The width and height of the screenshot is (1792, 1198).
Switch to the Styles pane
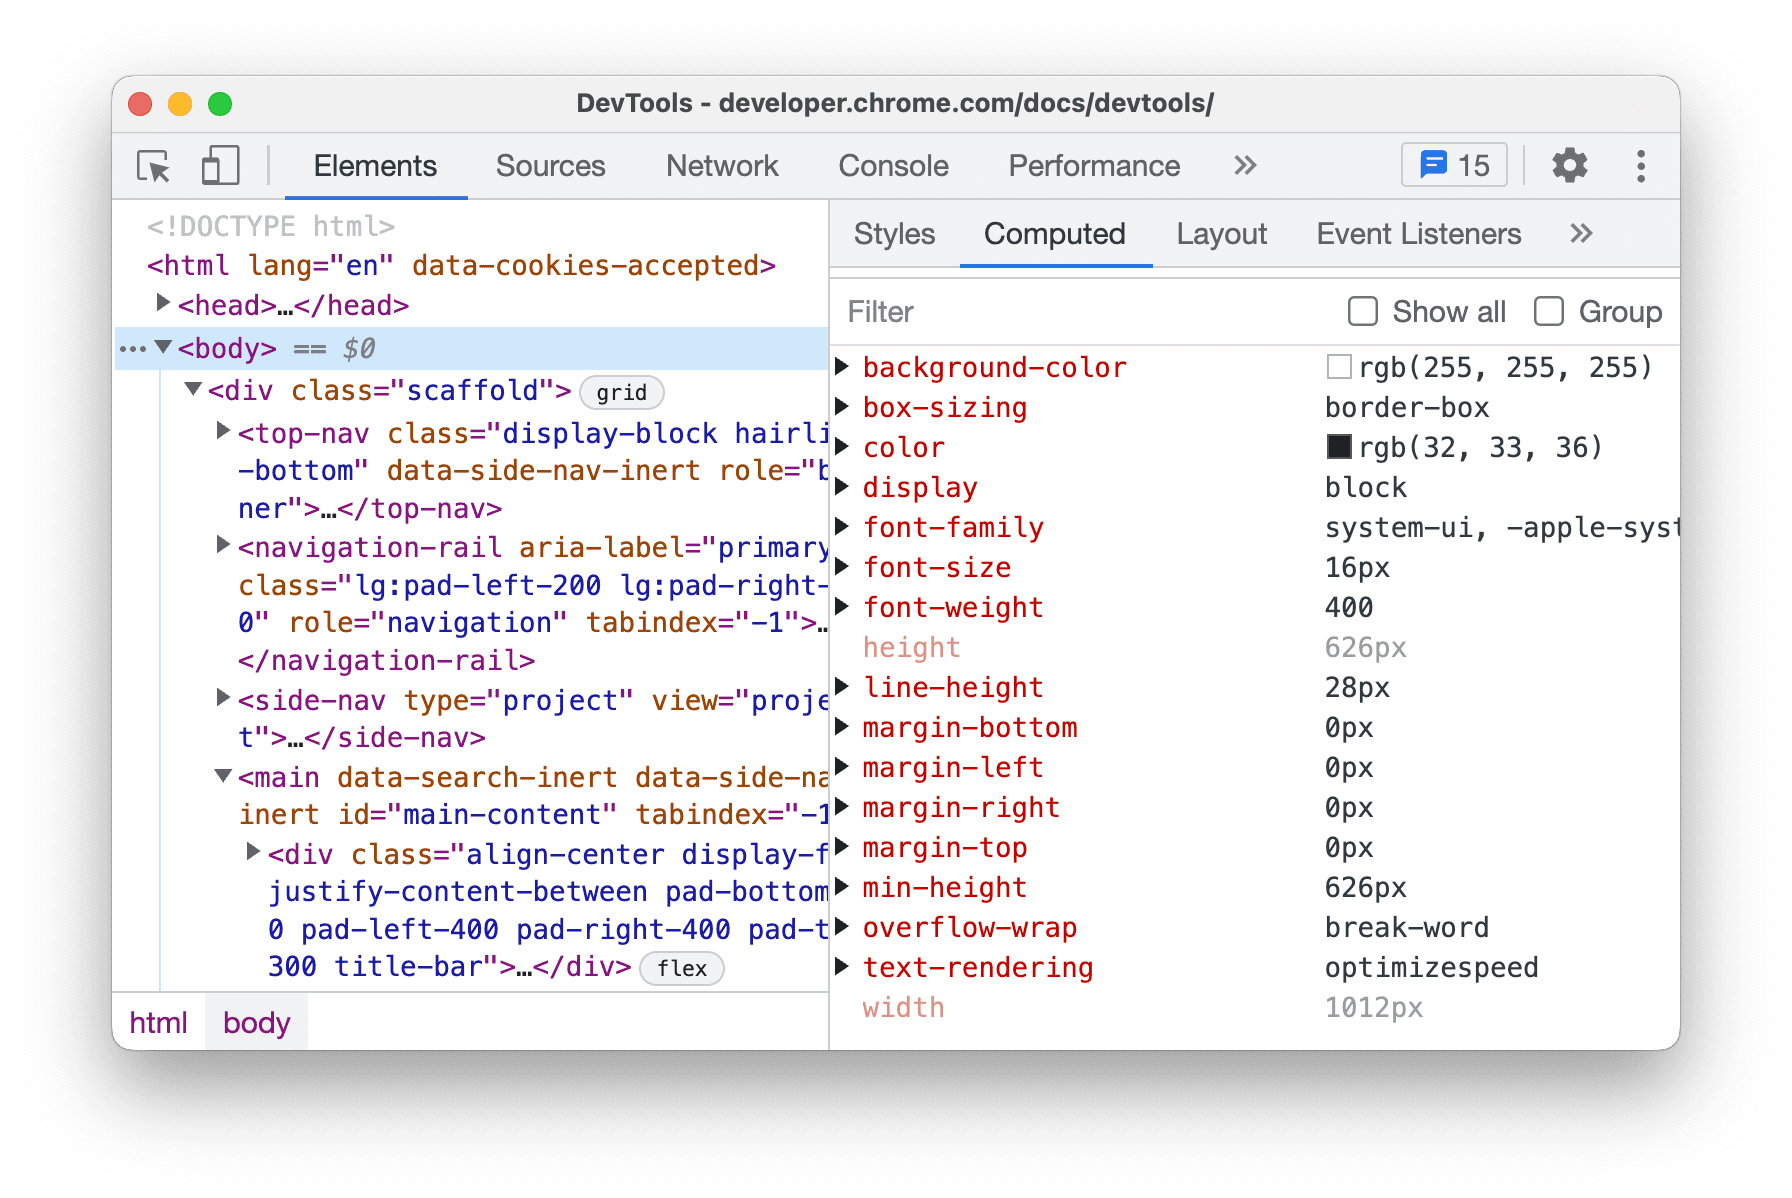(894, 234)
